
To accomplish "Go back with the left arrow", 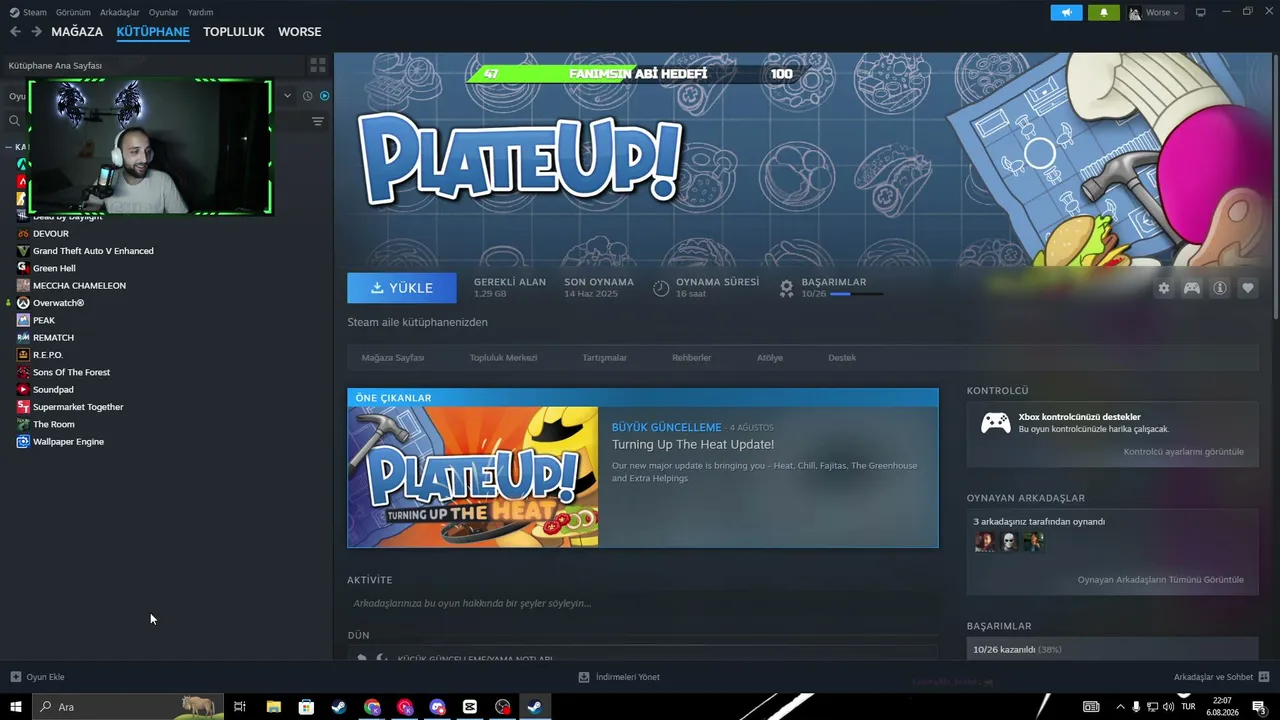I will pos(15,31).
